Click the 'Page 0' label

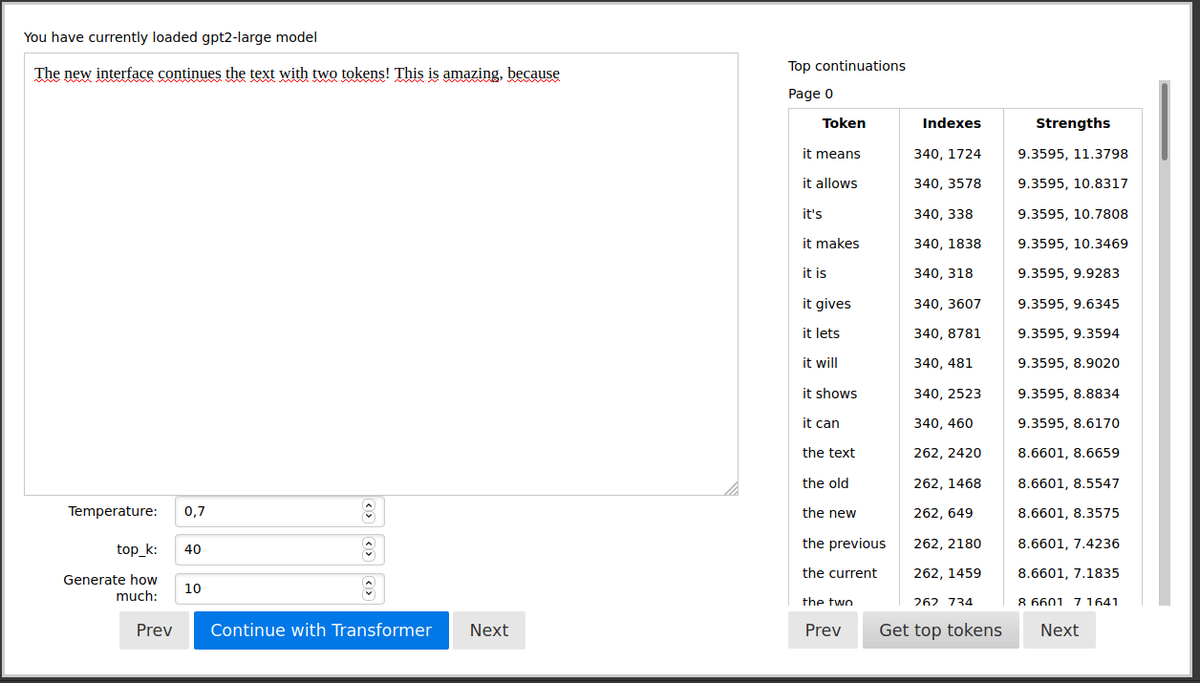click(x=810, y=94)
